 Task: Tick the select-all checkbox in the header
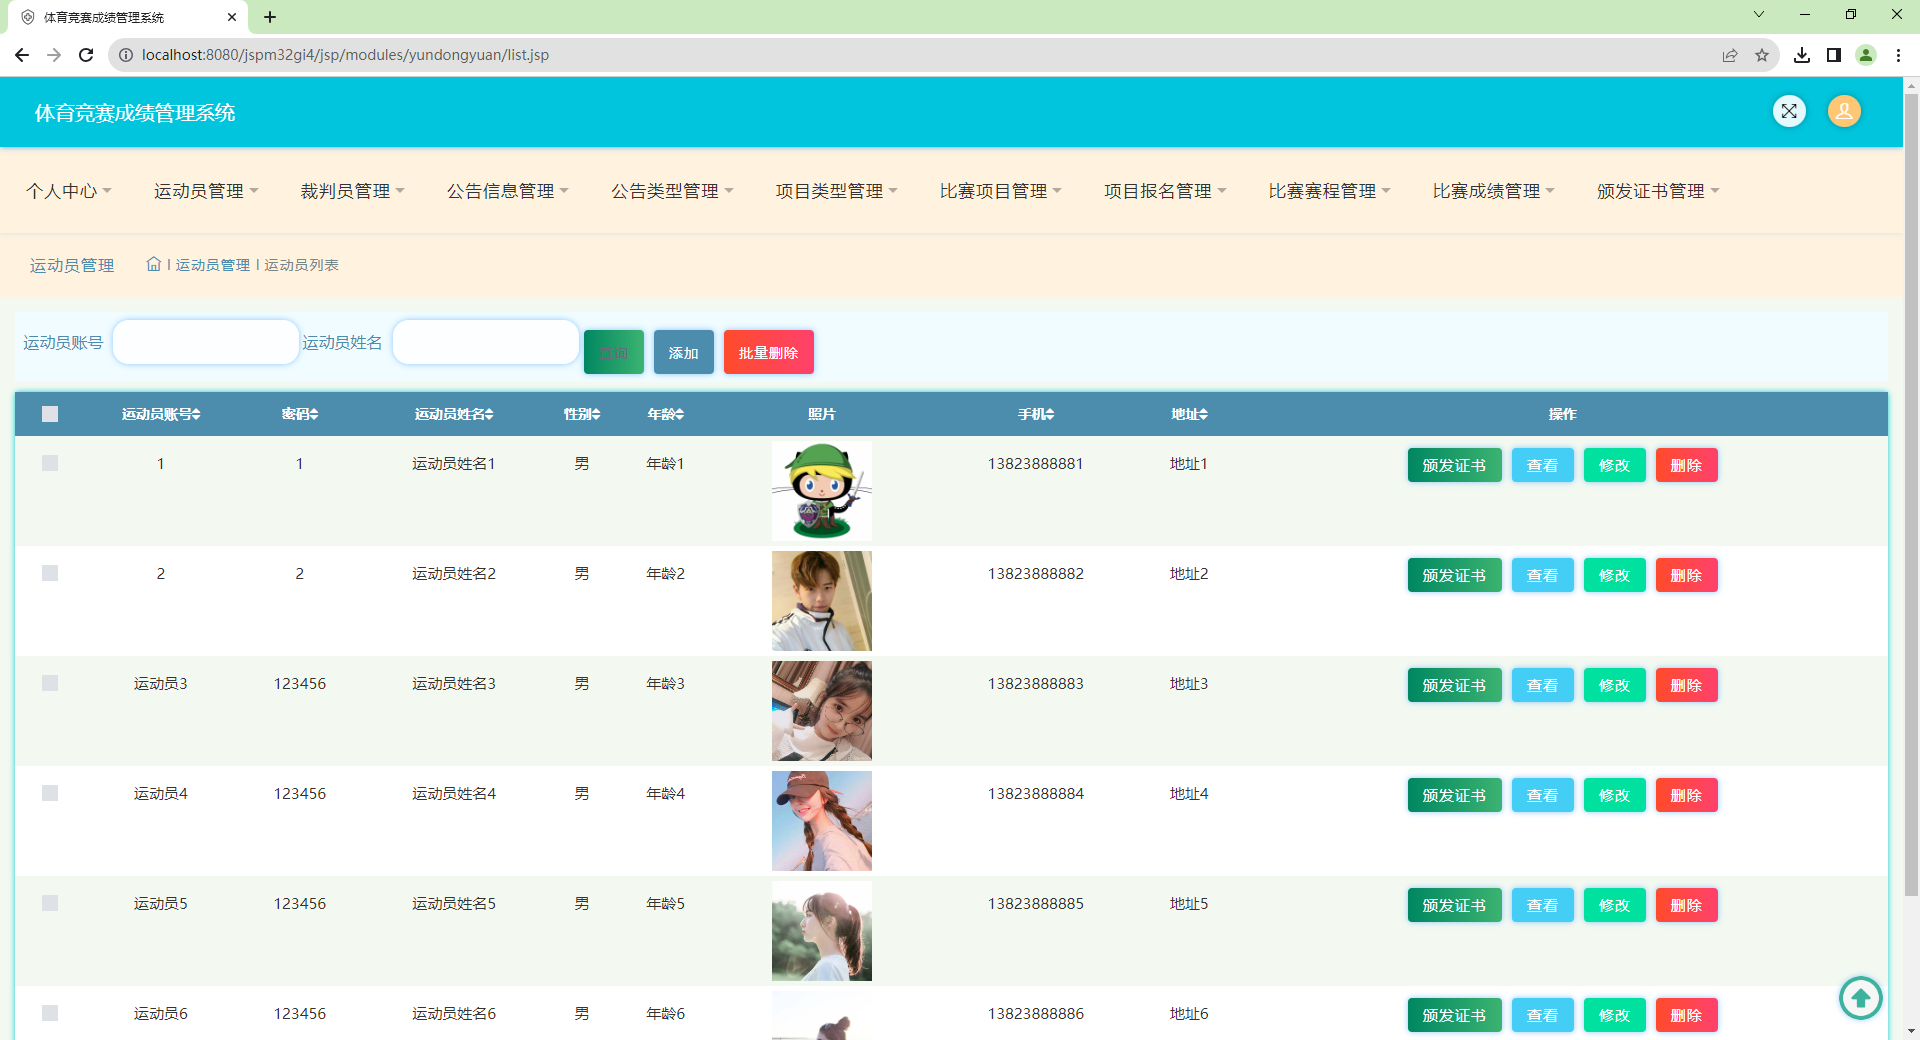point(50,414)
